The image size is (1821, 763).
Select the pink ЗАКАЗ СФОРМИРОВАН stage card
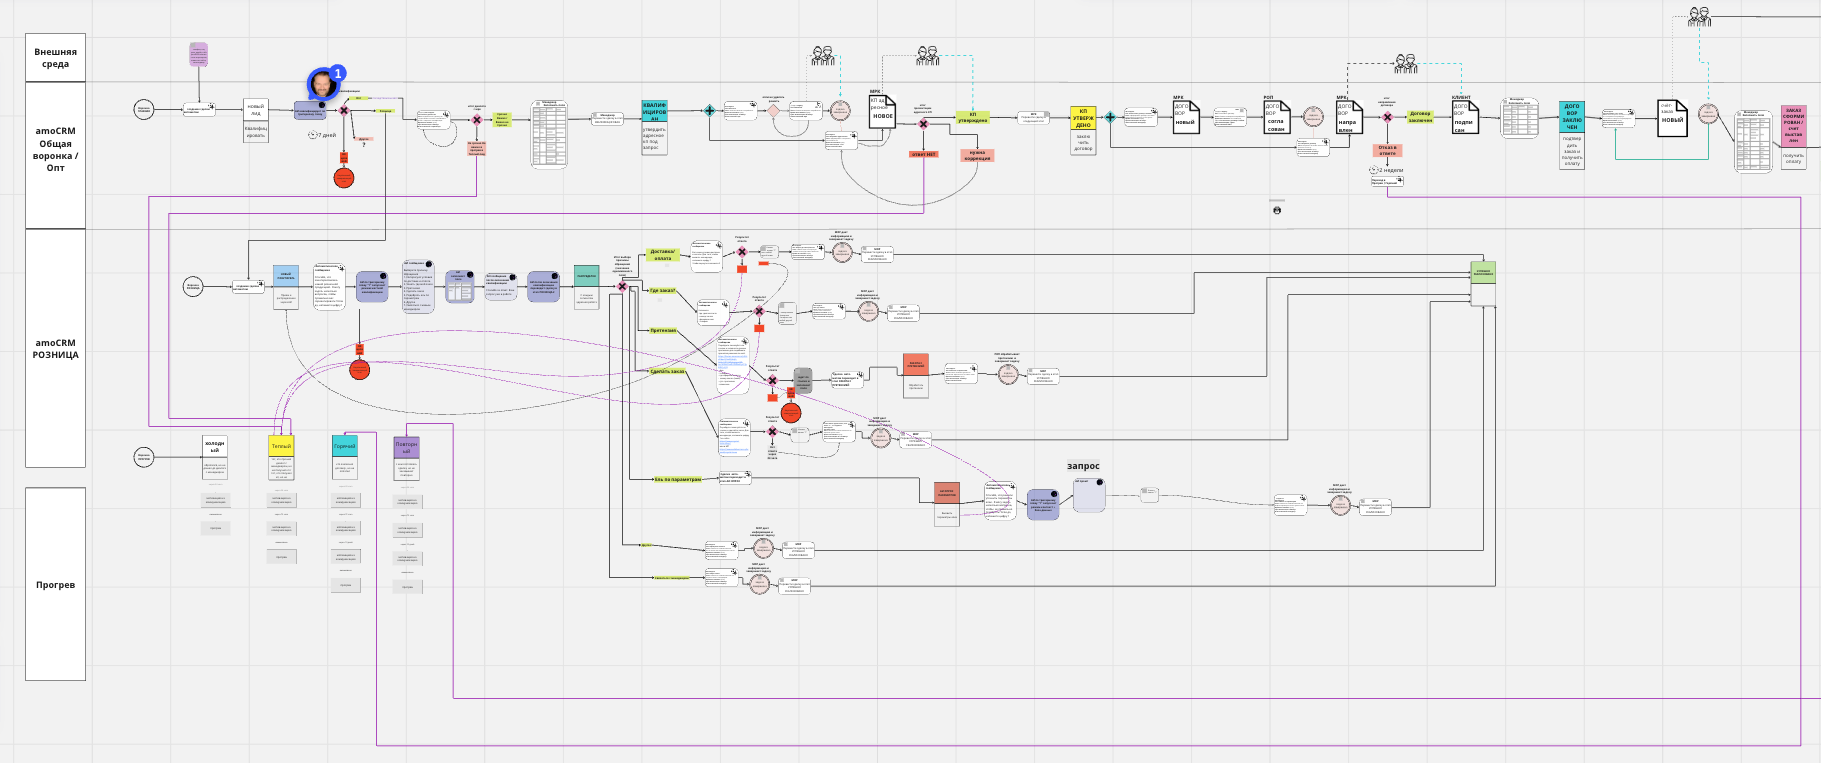(x=1794, y=127)
